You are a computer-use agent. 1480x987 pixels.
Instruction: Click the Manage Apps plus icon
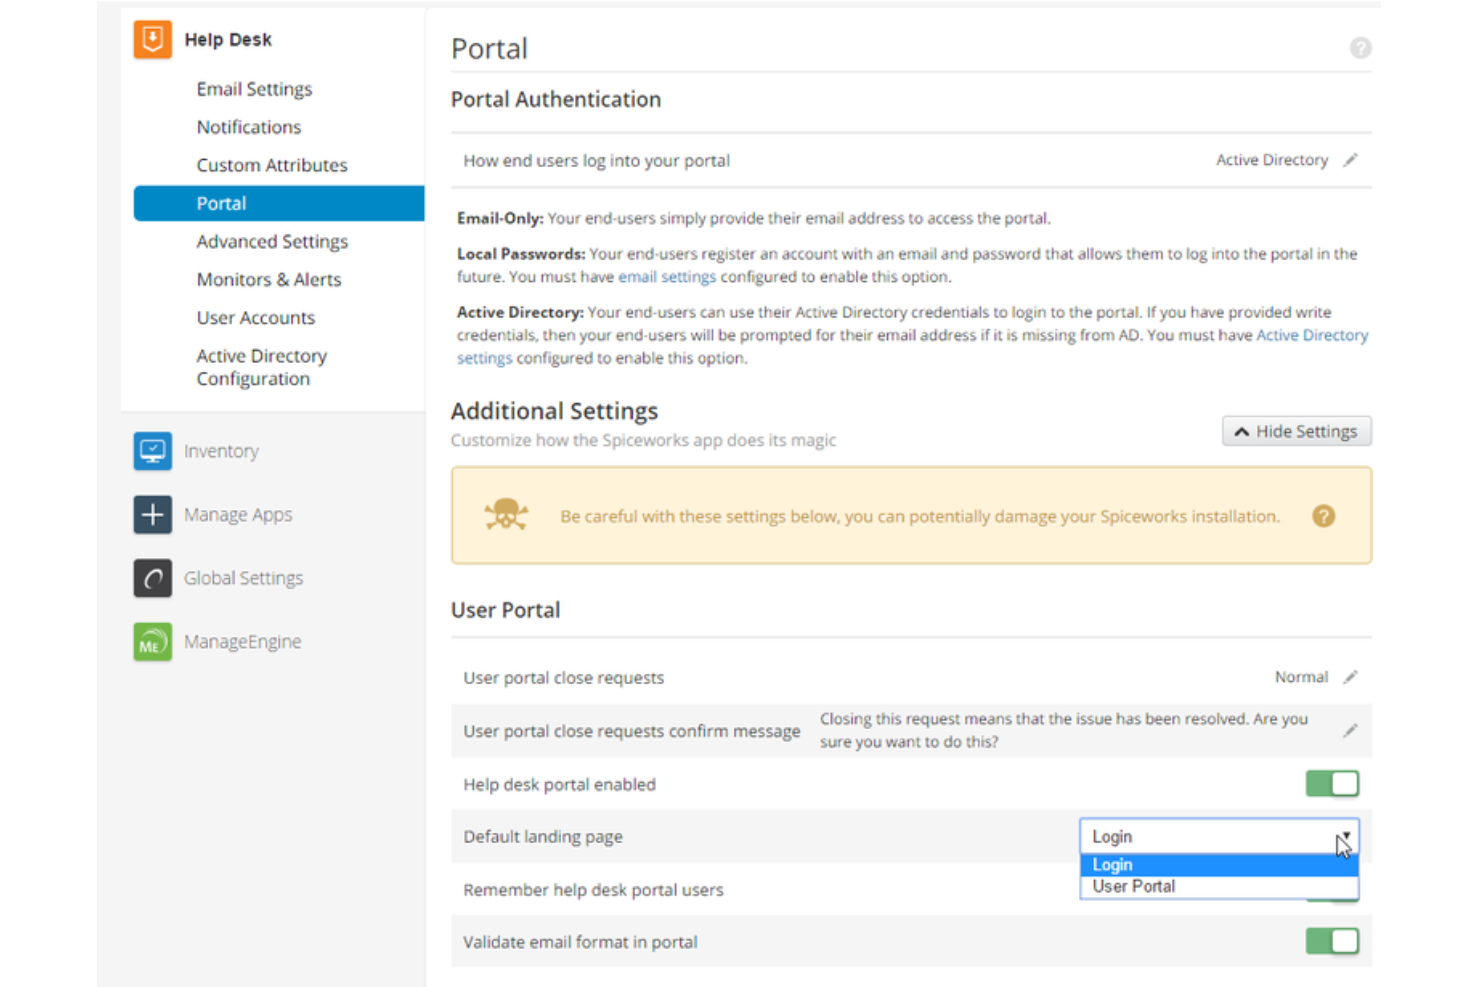tap(152, 514)
